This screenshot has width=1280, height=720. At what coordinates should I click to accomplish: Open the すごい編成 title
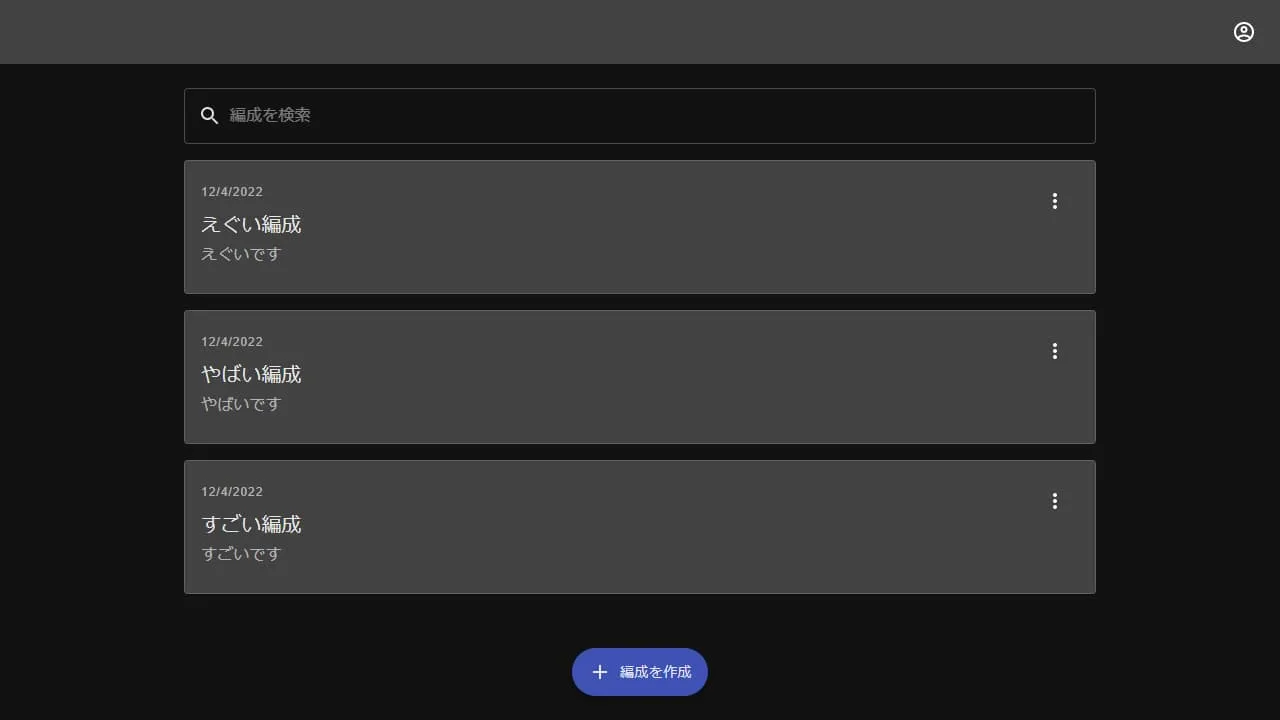tap(251, 524)
